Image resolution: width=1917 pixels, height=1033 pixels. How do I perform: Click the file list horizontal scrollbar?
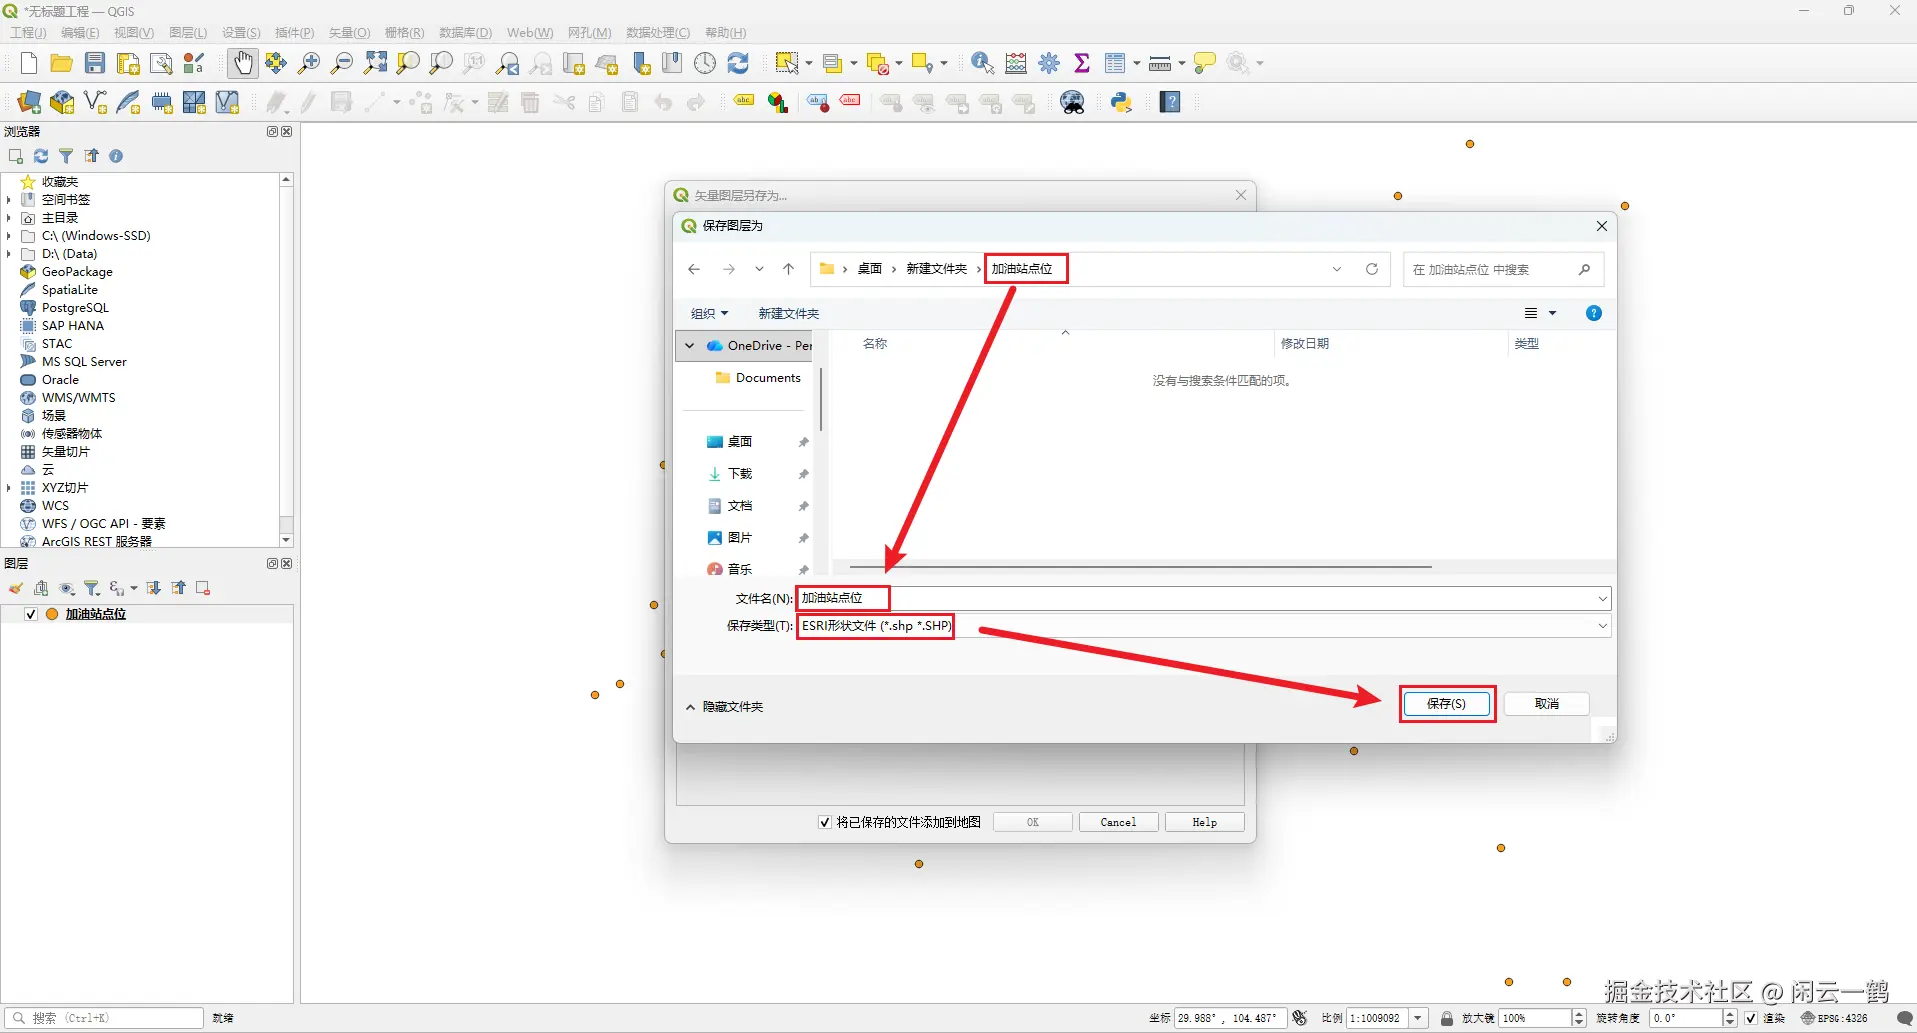[x=1141, y=567]
